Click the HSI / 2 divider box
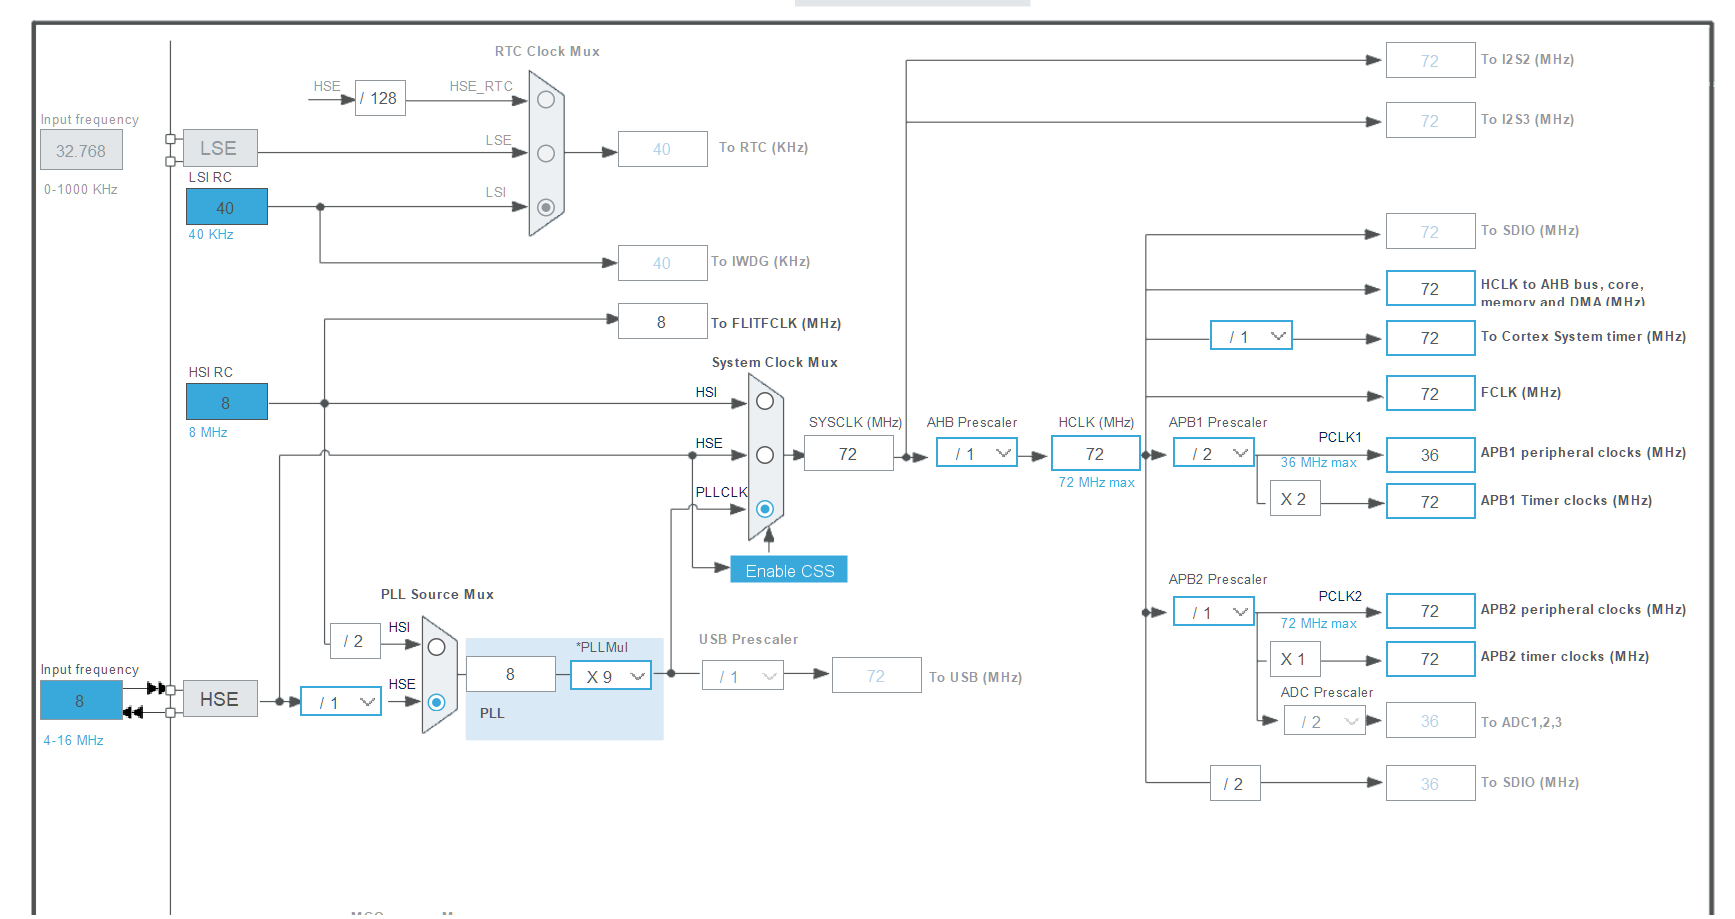Screen dimensions: 1735x919 pyautogui.click(x=355, y=641)
